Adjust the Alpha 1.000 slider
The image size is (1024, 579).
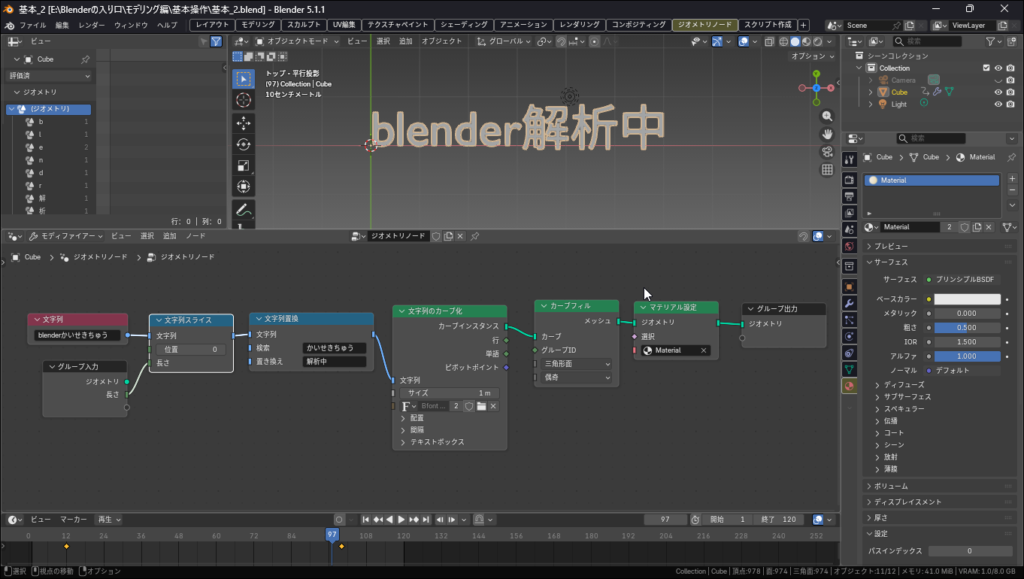967,356
